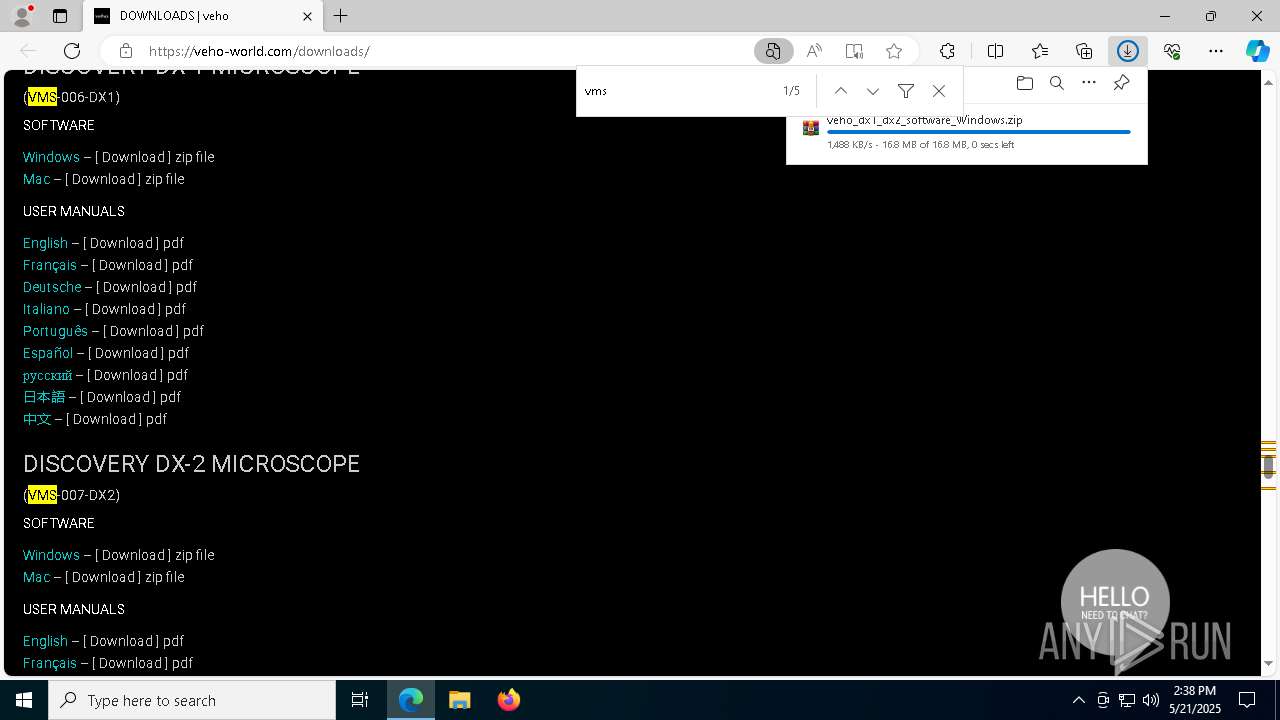
Task: Open Immersive reader icon
Action: 854,51
